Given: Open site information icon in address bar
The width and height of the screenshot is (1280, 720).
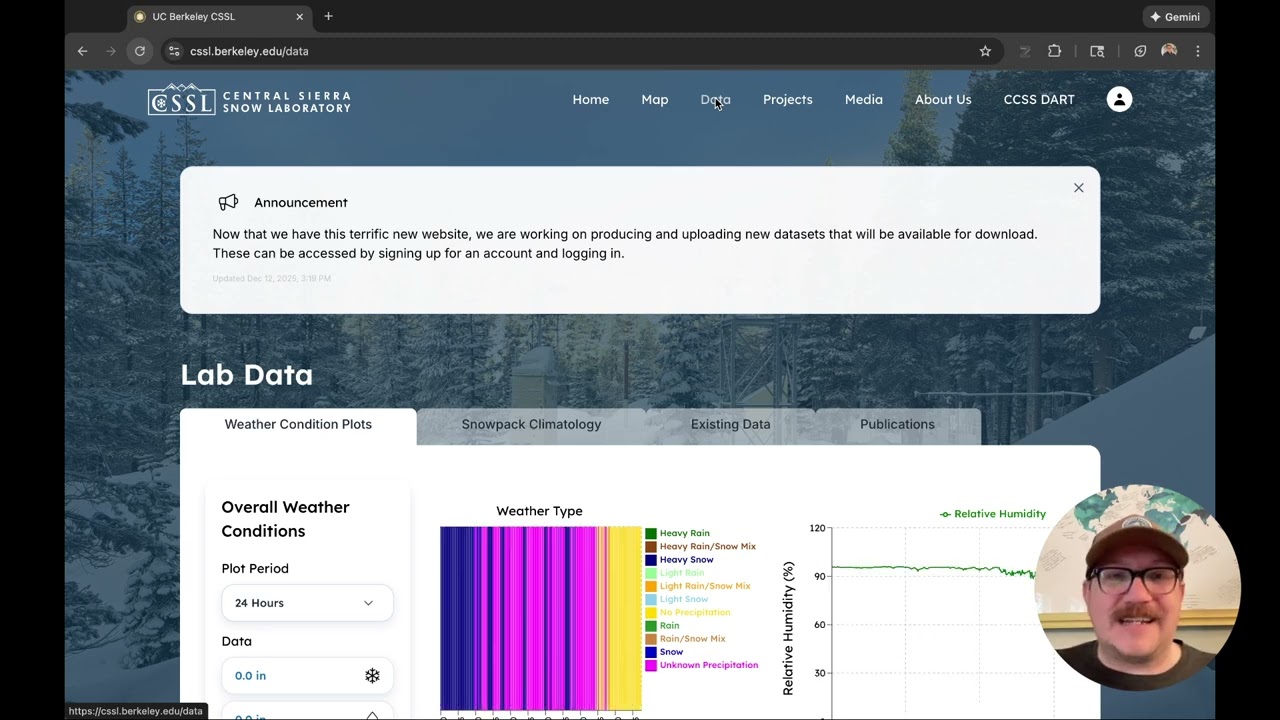Looking at the screenshot, I should coord(174,51).
